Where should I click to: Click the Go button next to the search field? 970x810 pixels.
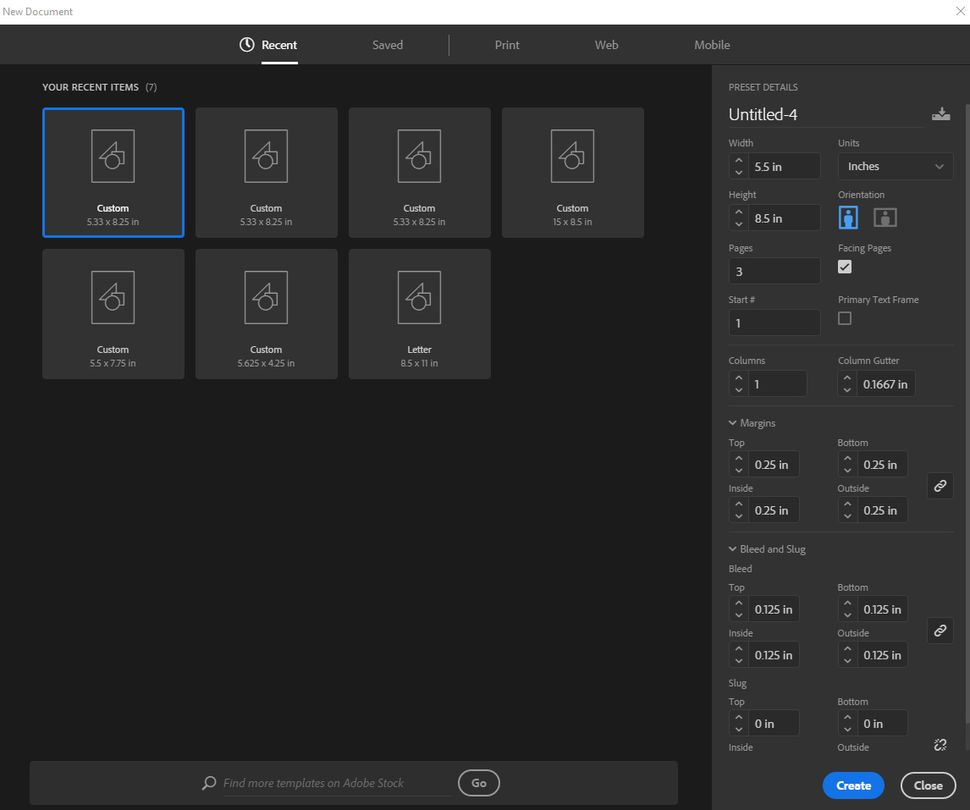pos(478,783)
